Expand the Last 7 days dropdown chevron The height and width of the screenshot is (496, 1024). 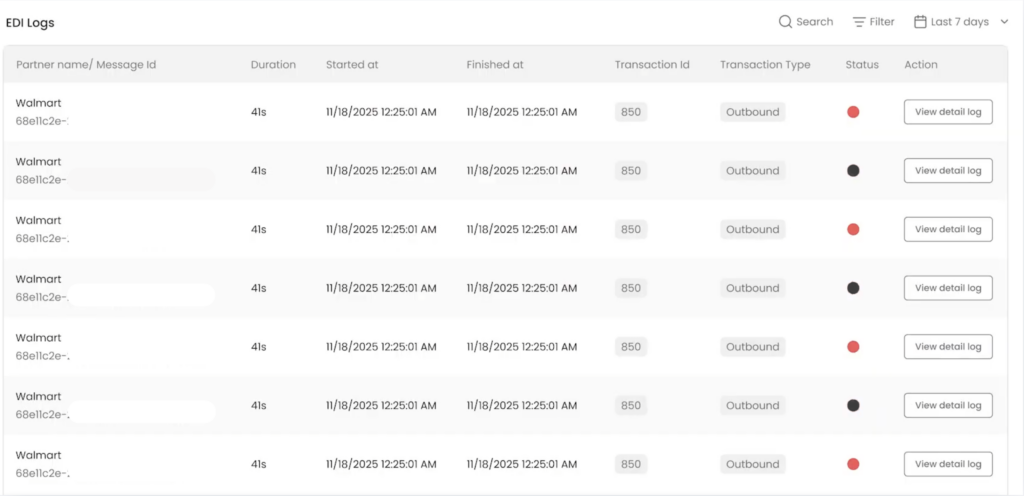[x=1004, y=22]
